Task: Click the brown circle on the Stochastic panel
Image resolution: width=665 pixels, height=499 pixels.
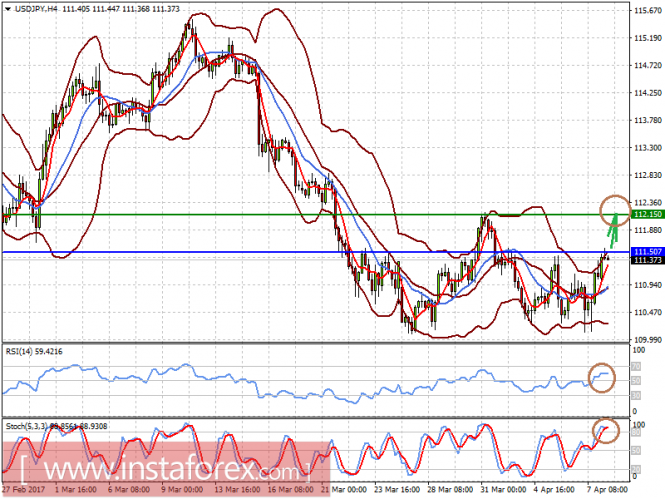Action: click(606, 431)
